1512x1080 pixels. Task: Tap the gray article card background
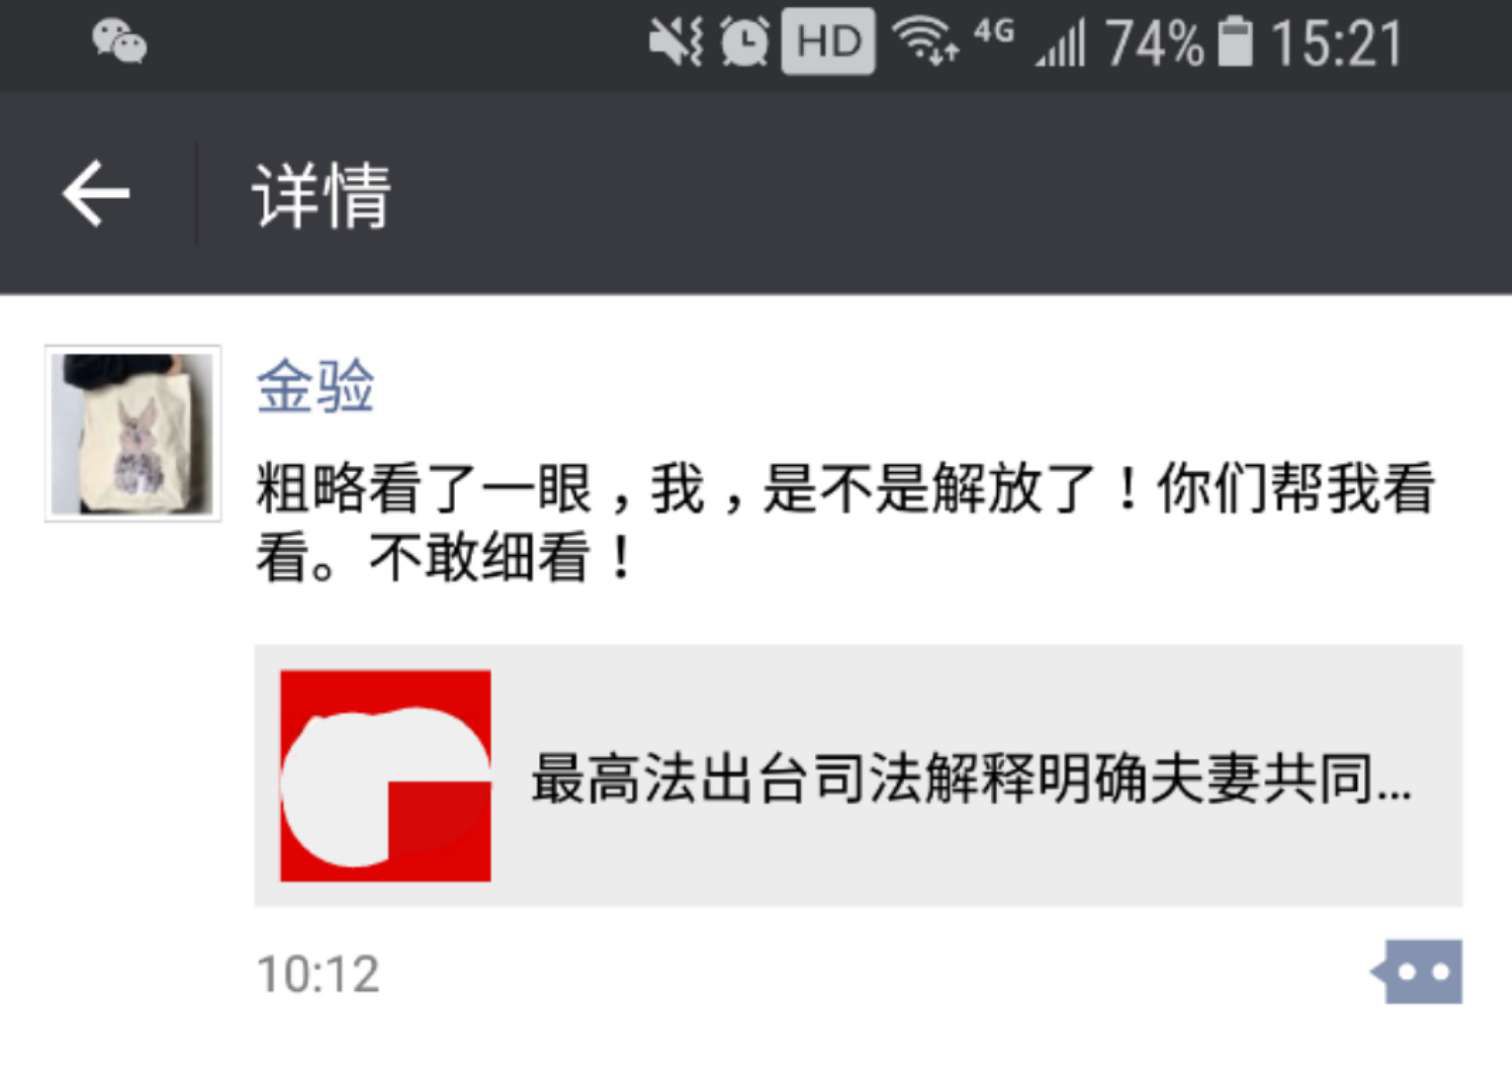858,776
